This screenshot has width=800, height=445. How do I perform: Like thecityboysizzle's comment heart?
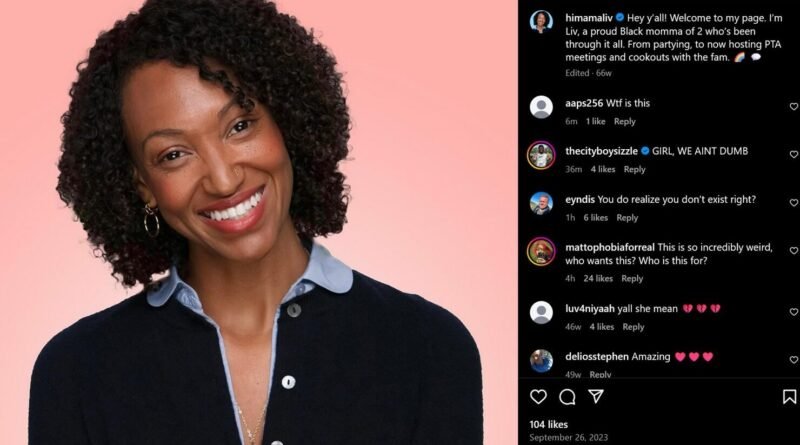[x=794, y=154]
